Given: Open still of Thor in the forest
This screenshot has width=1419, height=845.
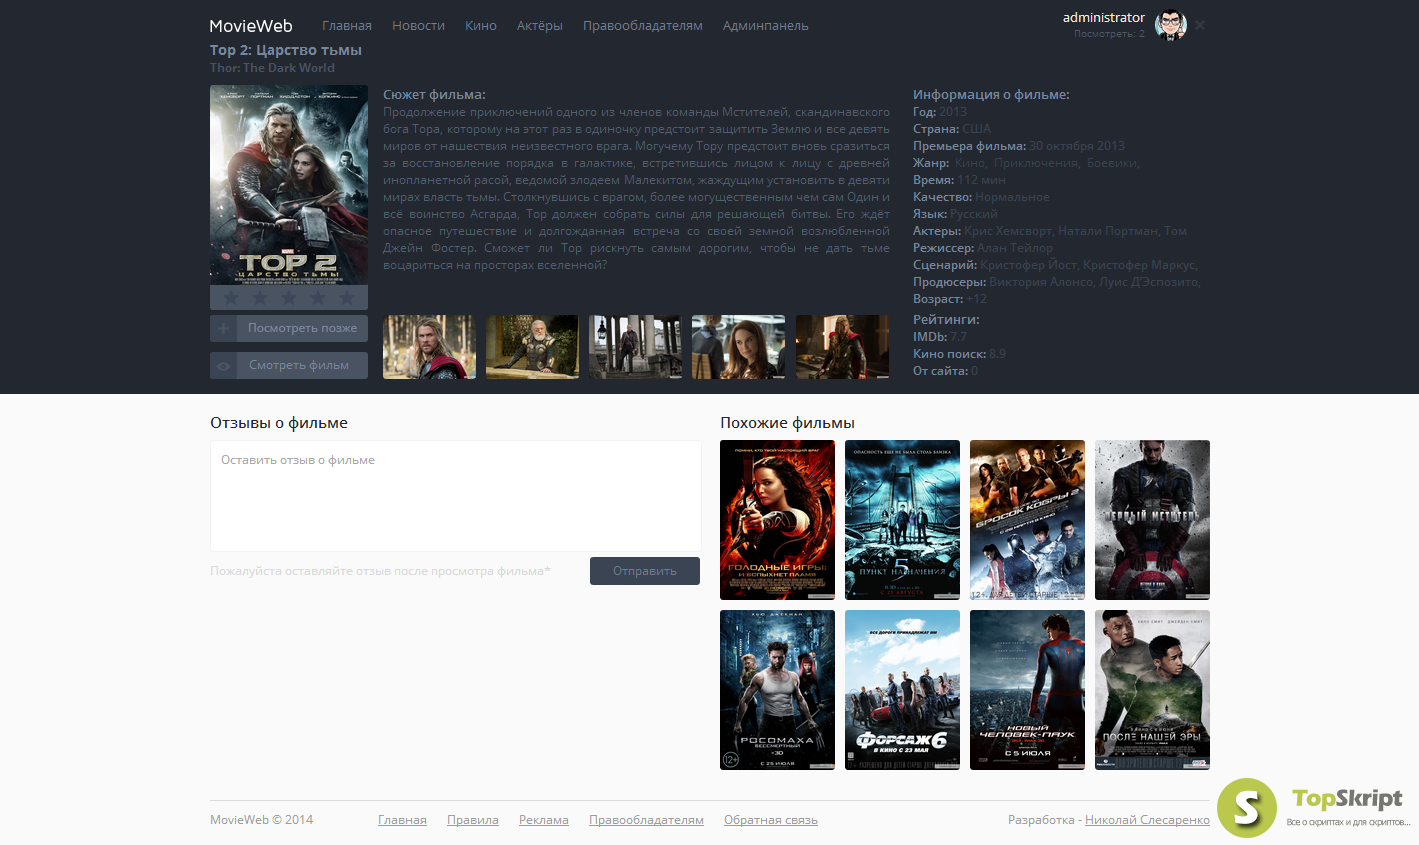Looking at the screenshot, I should pos(429,347).
